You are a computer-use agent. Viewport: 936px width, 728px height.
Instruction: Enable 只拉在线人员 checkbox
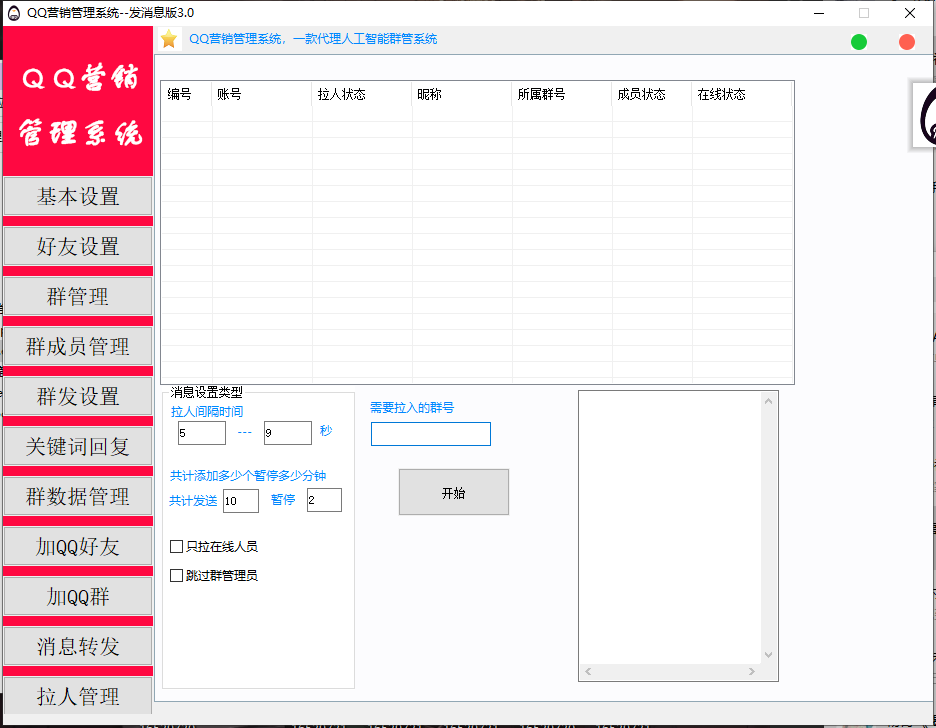pos(176,547)
